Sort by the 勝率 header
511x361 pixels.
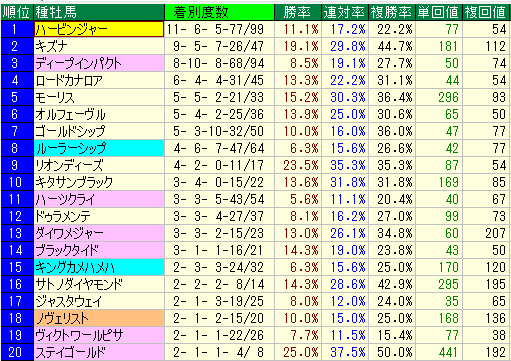pyautogui.click(x=298, y=12)
